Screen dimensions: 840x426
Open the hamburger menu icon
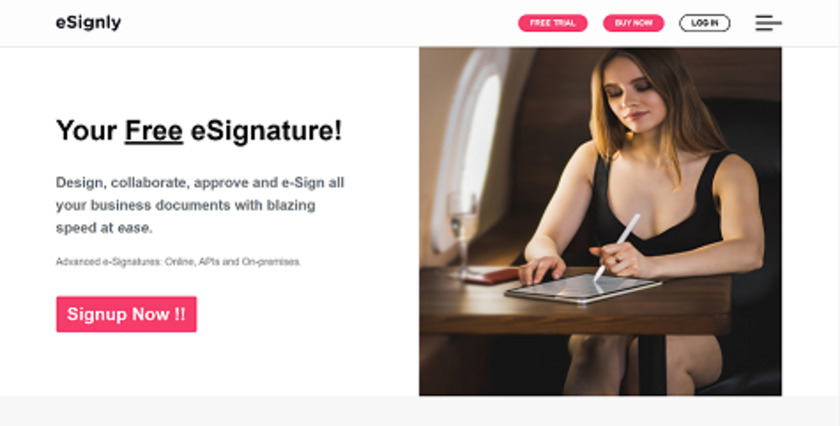coord(768,23)
